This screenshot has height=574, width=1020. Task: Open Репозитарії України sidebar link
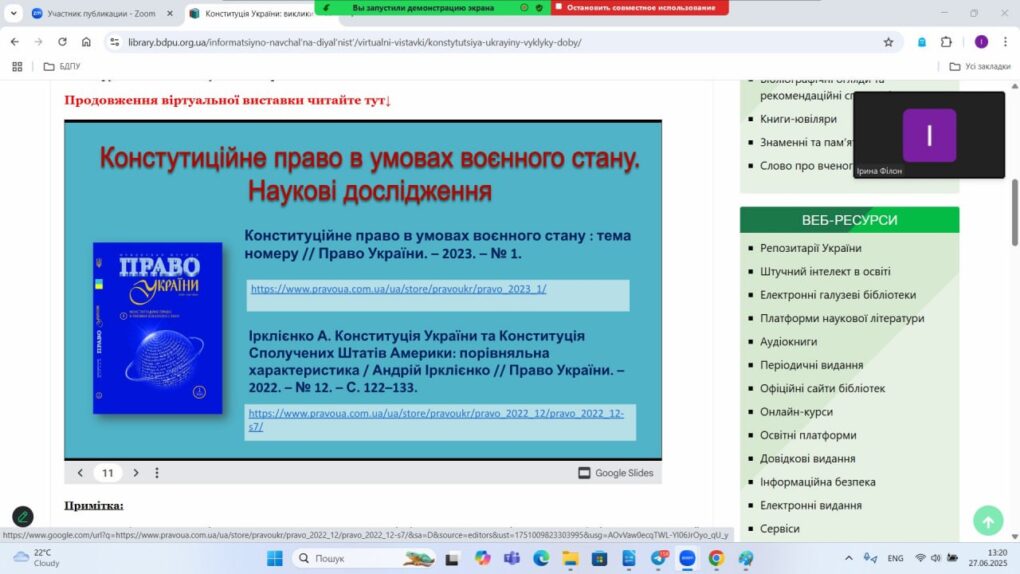click(x=811, y=248)
